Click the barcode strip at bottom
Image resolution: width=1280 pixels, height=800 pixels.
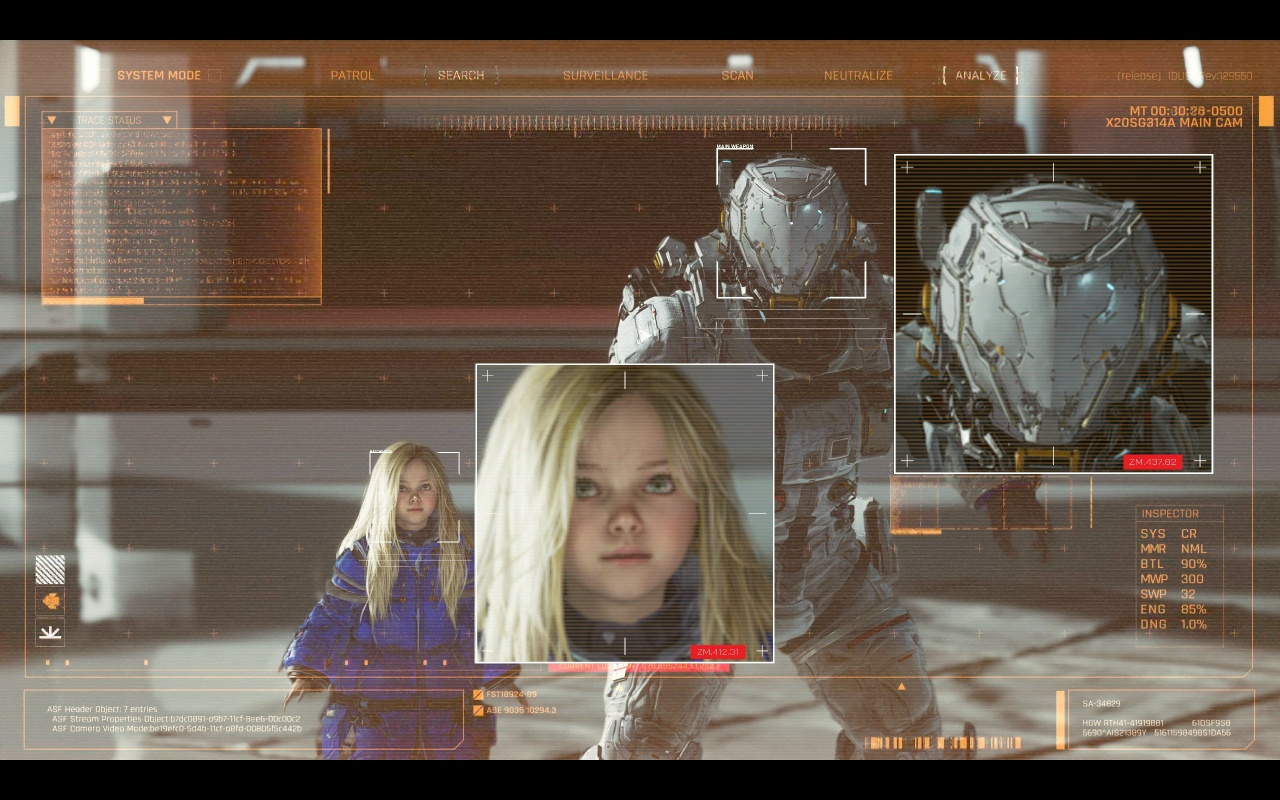coord(945,743)
